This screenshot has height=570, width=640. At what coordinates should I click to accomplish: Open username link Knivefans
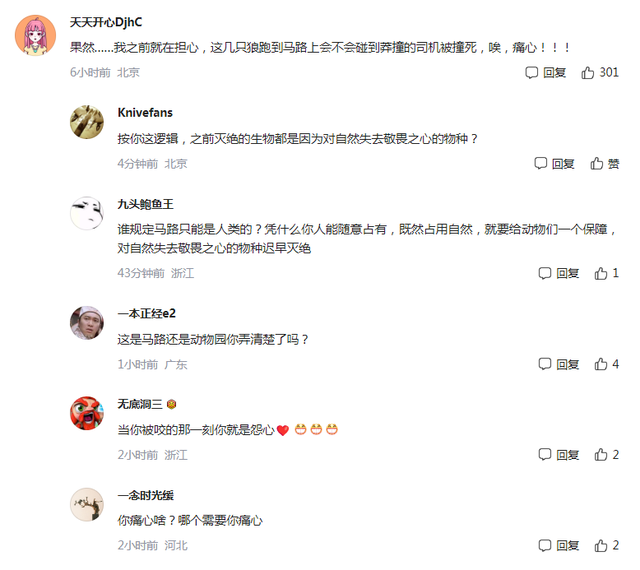pyautogui.click(x=145, y=113)
